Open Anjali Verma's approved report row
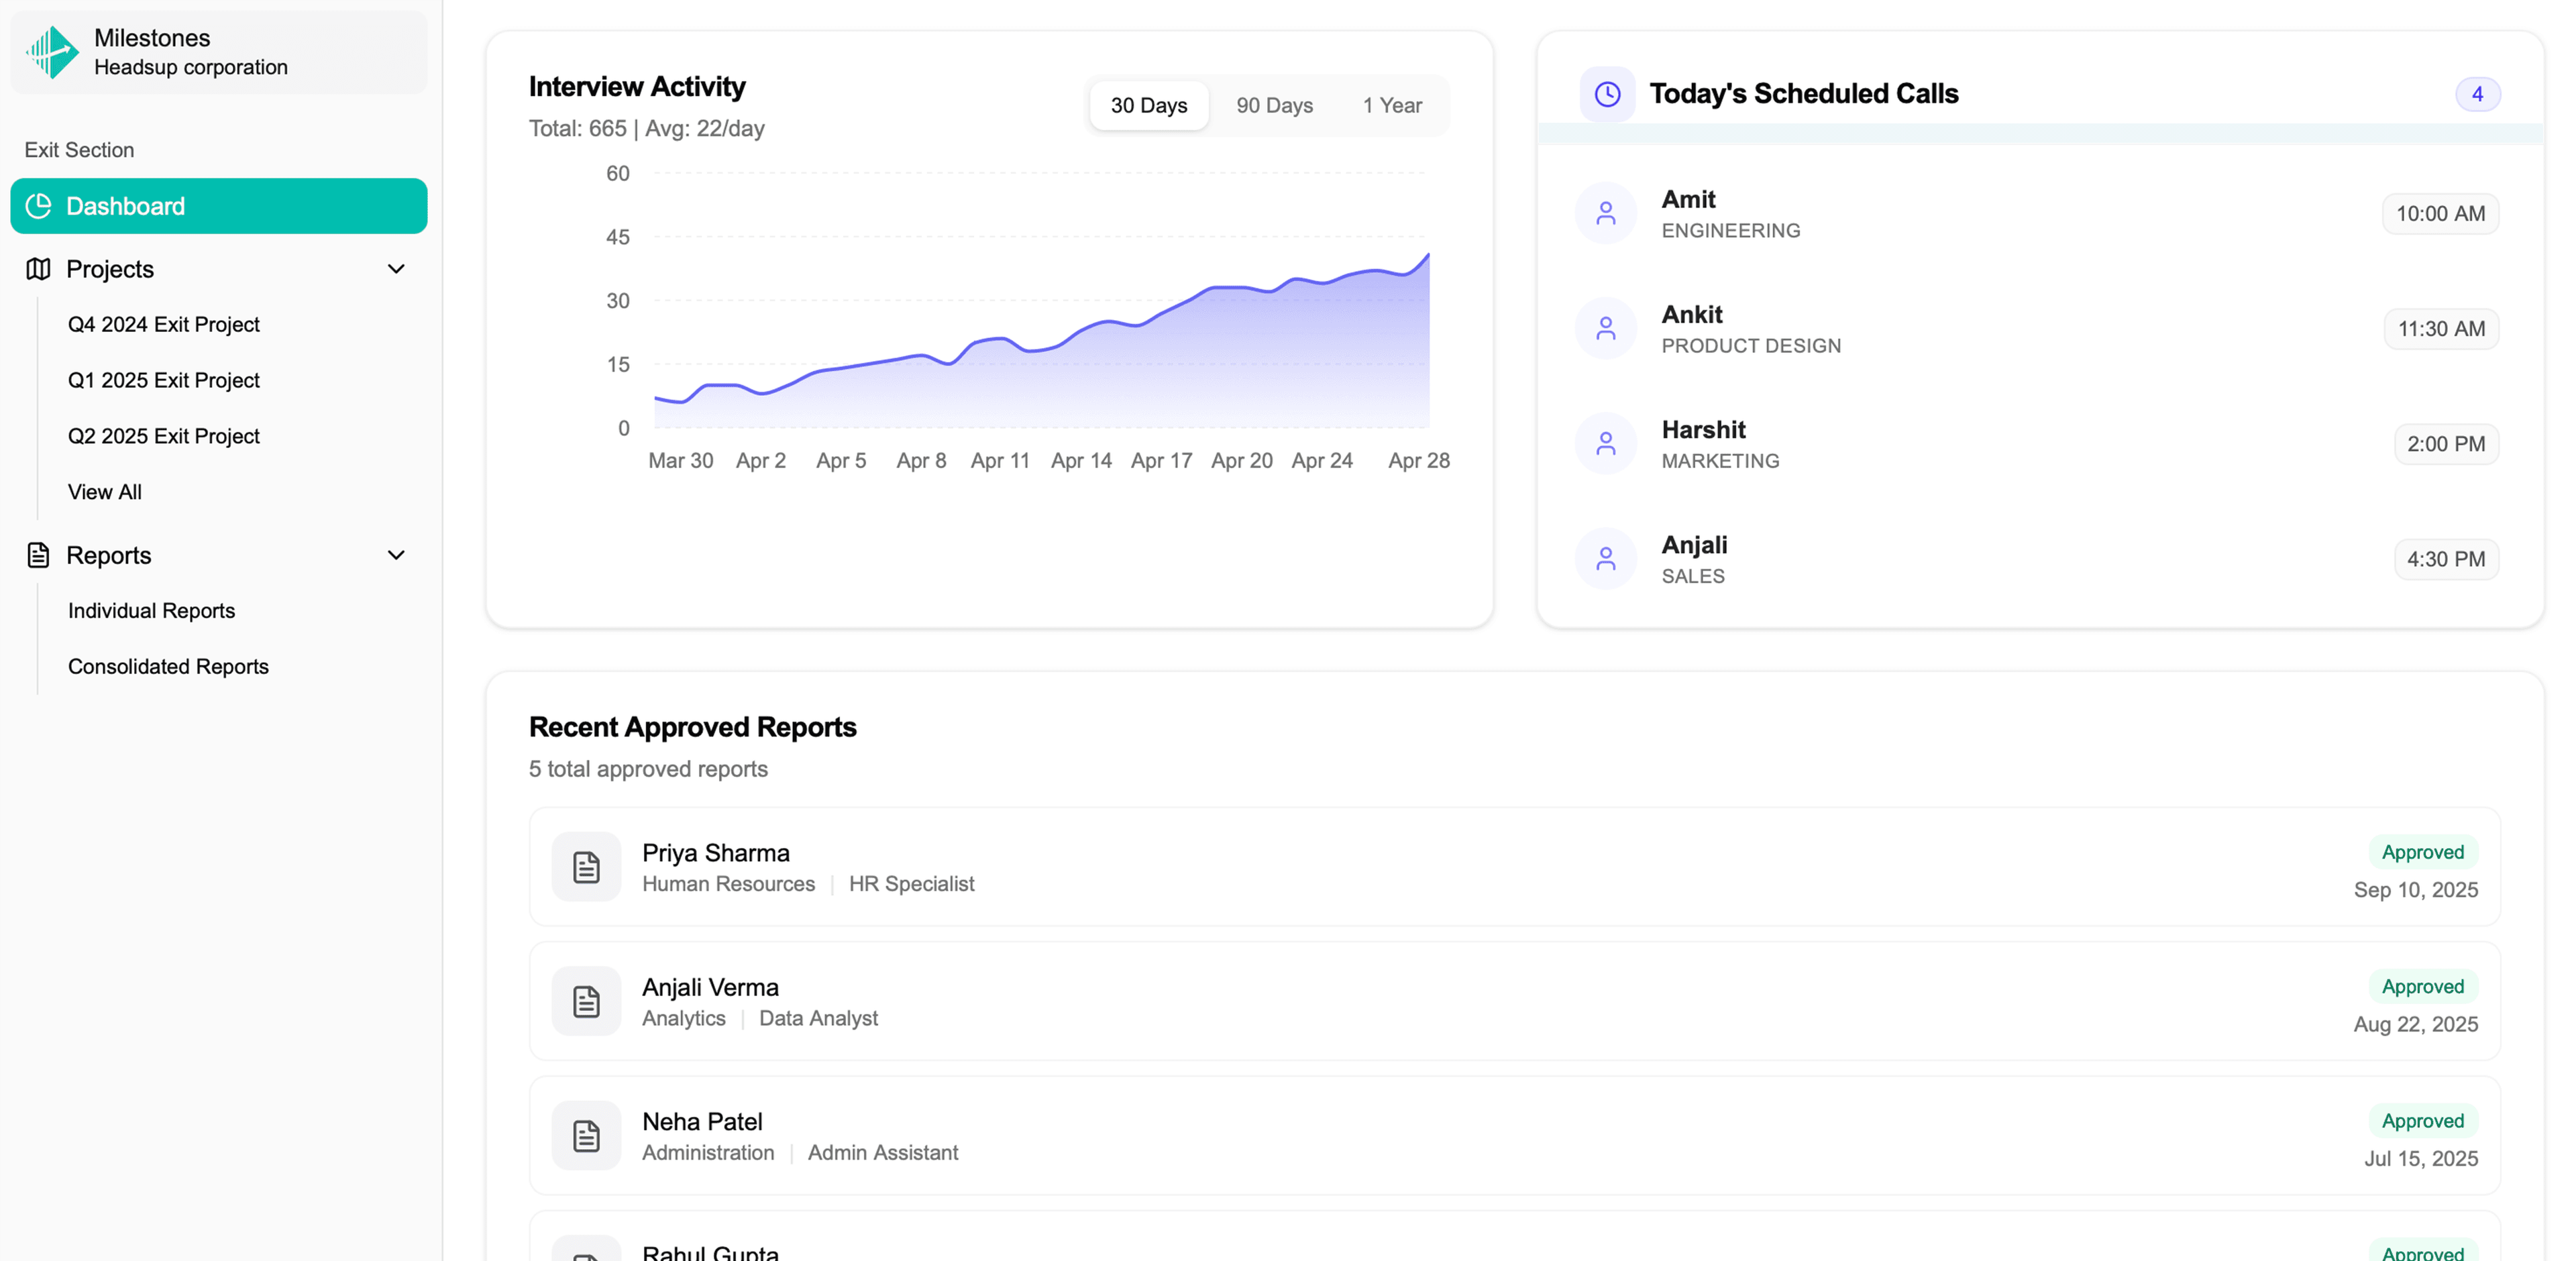This screenshot has height=1261, width=2576. tap(1514, 1001)
